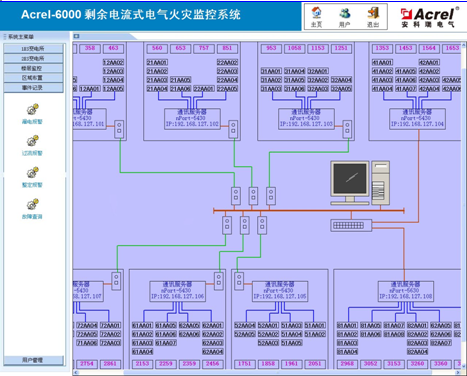Expand the 事件记录 event record section
467x376 pixels.
[x=33, y=88]
